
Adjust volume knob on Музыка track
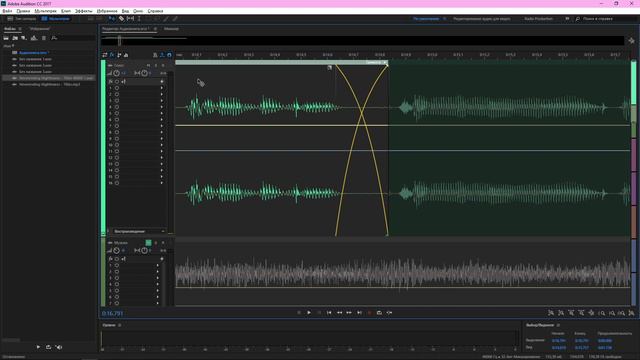pyautogui.click(x=117, y=250)
